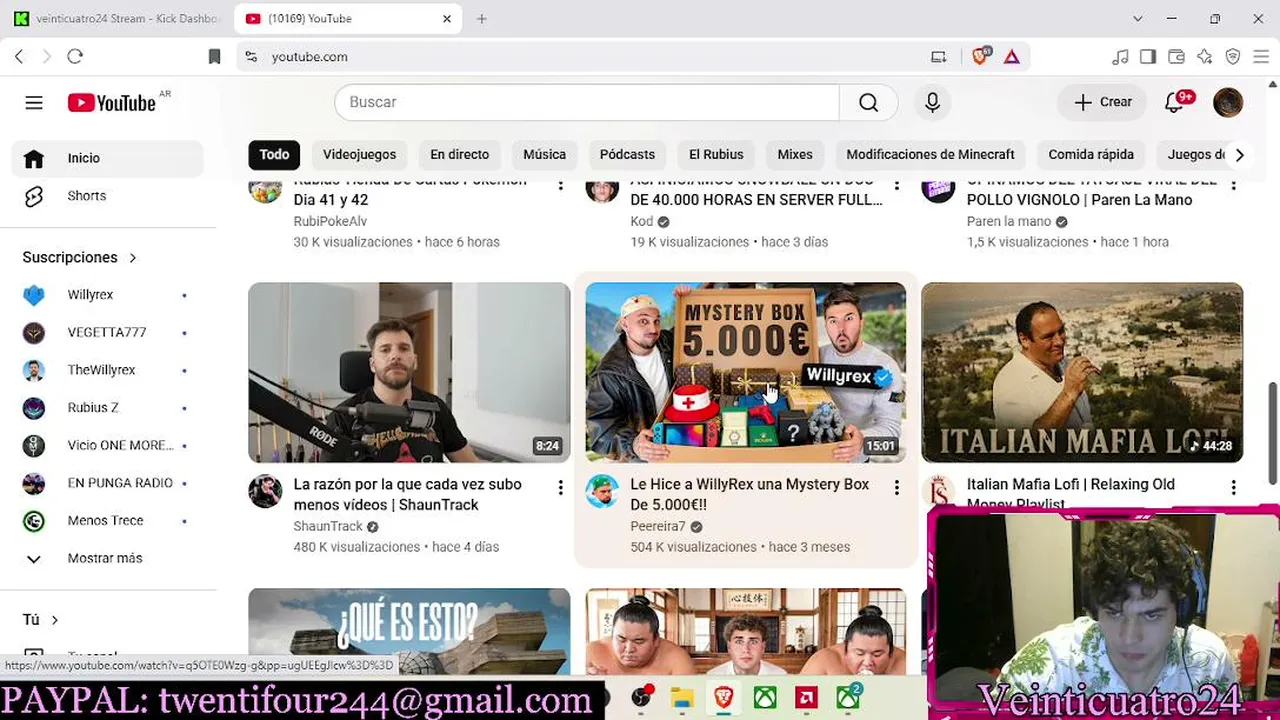Select the Mixes chip

click(x=795, y=155)
